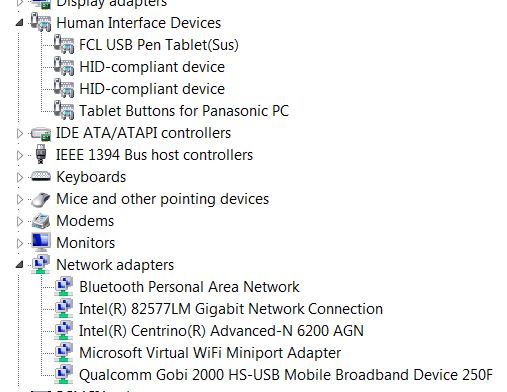Expand the Keyboards node
The height and width of the screenshot is (392, 507).
coord(20,177)
